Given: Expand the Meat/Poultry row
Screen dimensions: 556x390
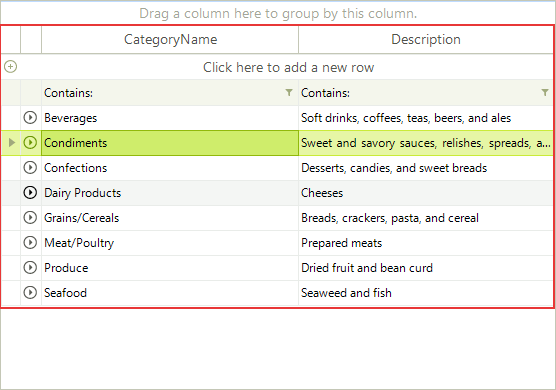Looking at the screenshot, I should pos(30,243).
